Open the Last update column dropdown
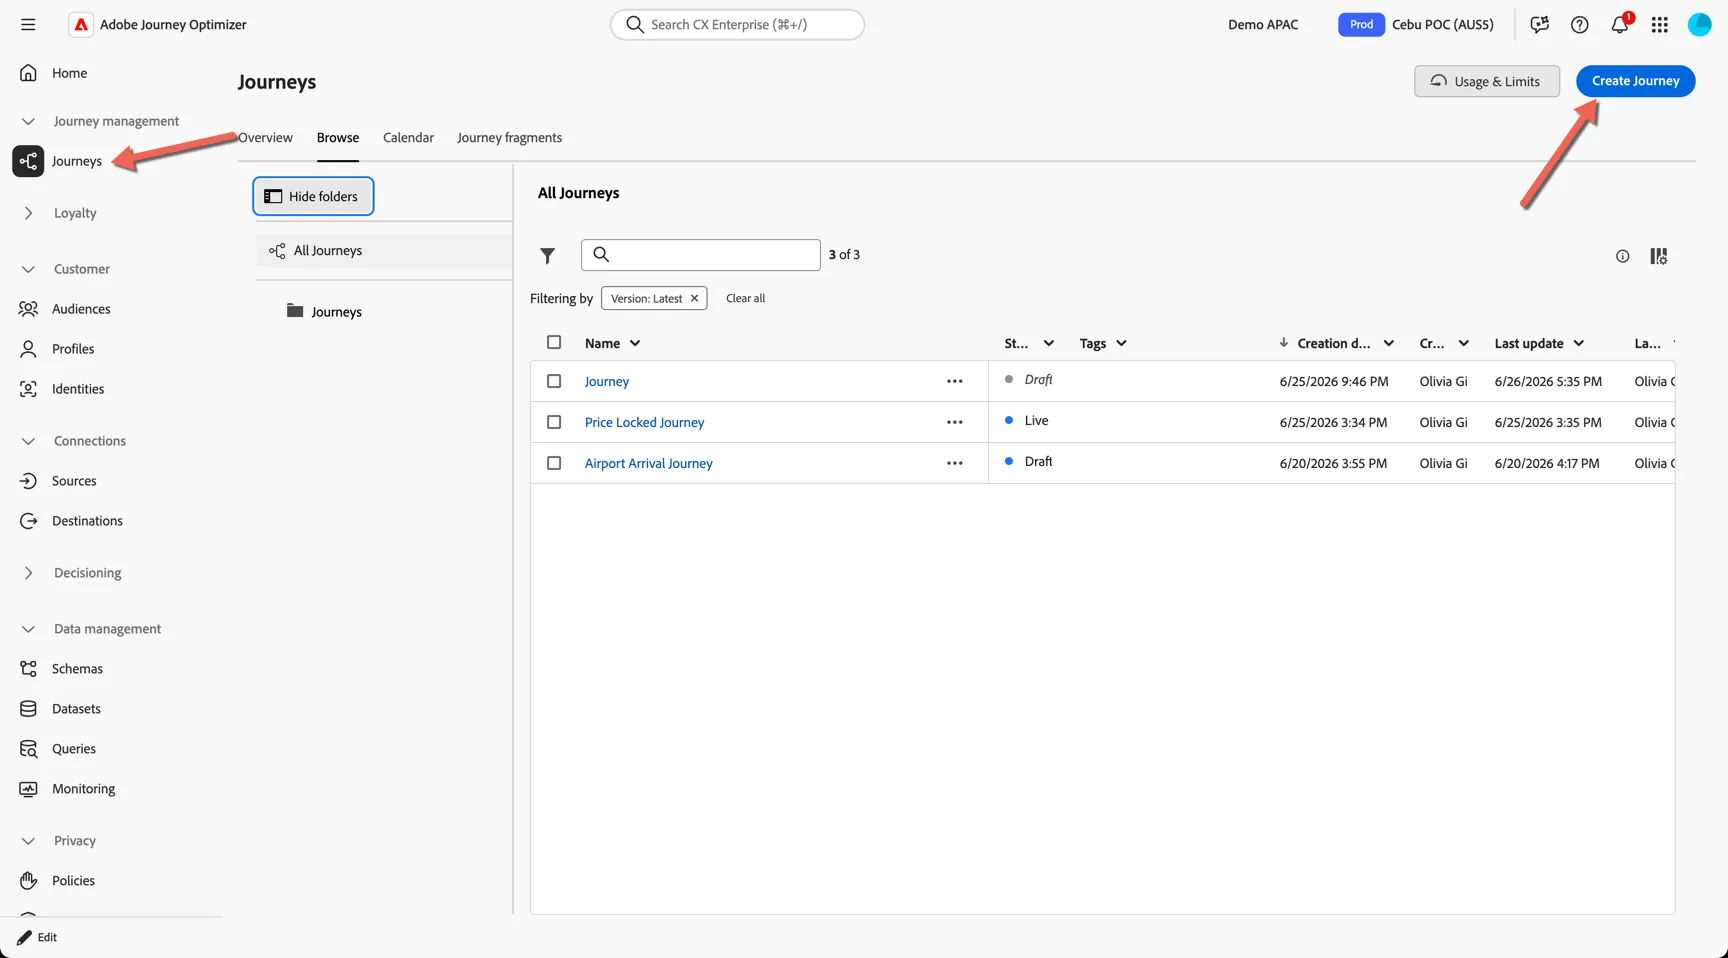1728x958 pixels. (x=1579, y=343)
